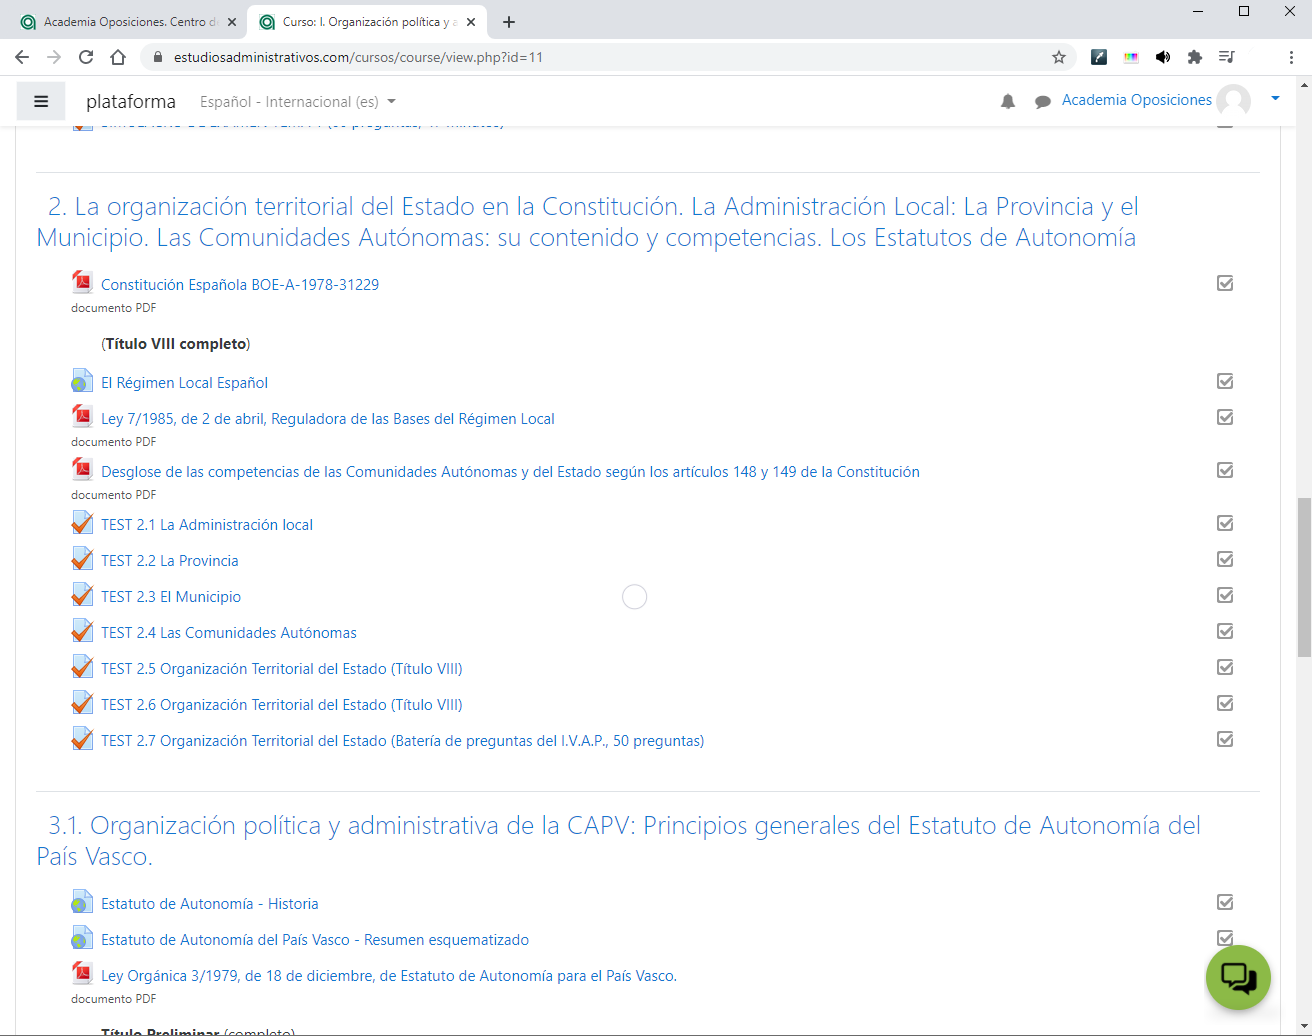The height and width of the screenshot is (1036, 1312).
Task: Toggle completion for Estatuto de Autonomía - Historia
Action: coord(1224,901)
